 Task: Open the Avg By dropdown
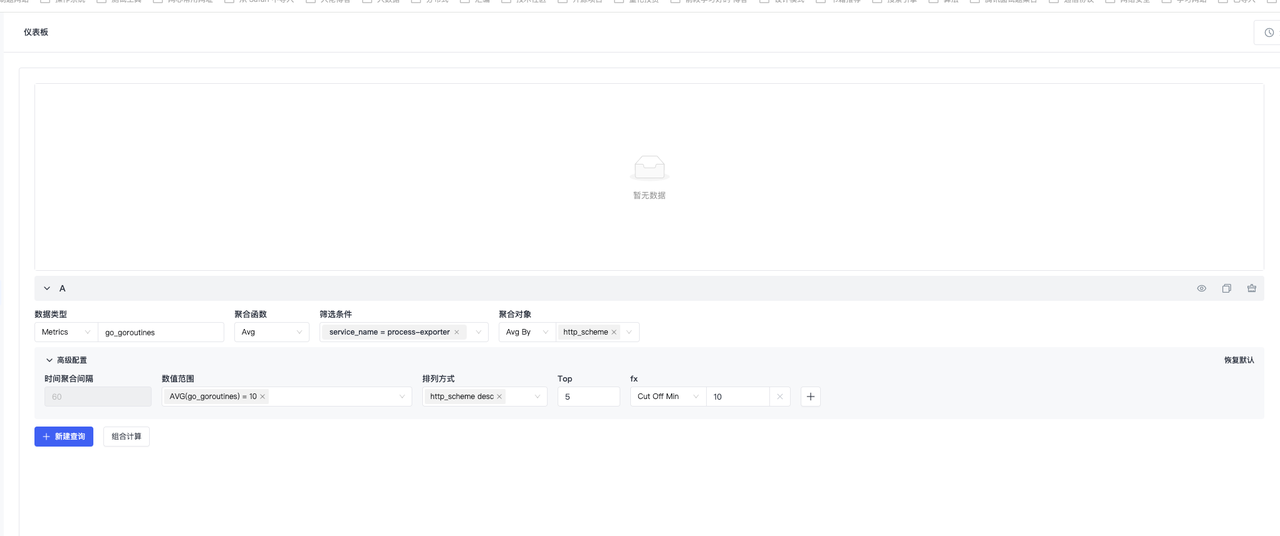tap(527, 332)
